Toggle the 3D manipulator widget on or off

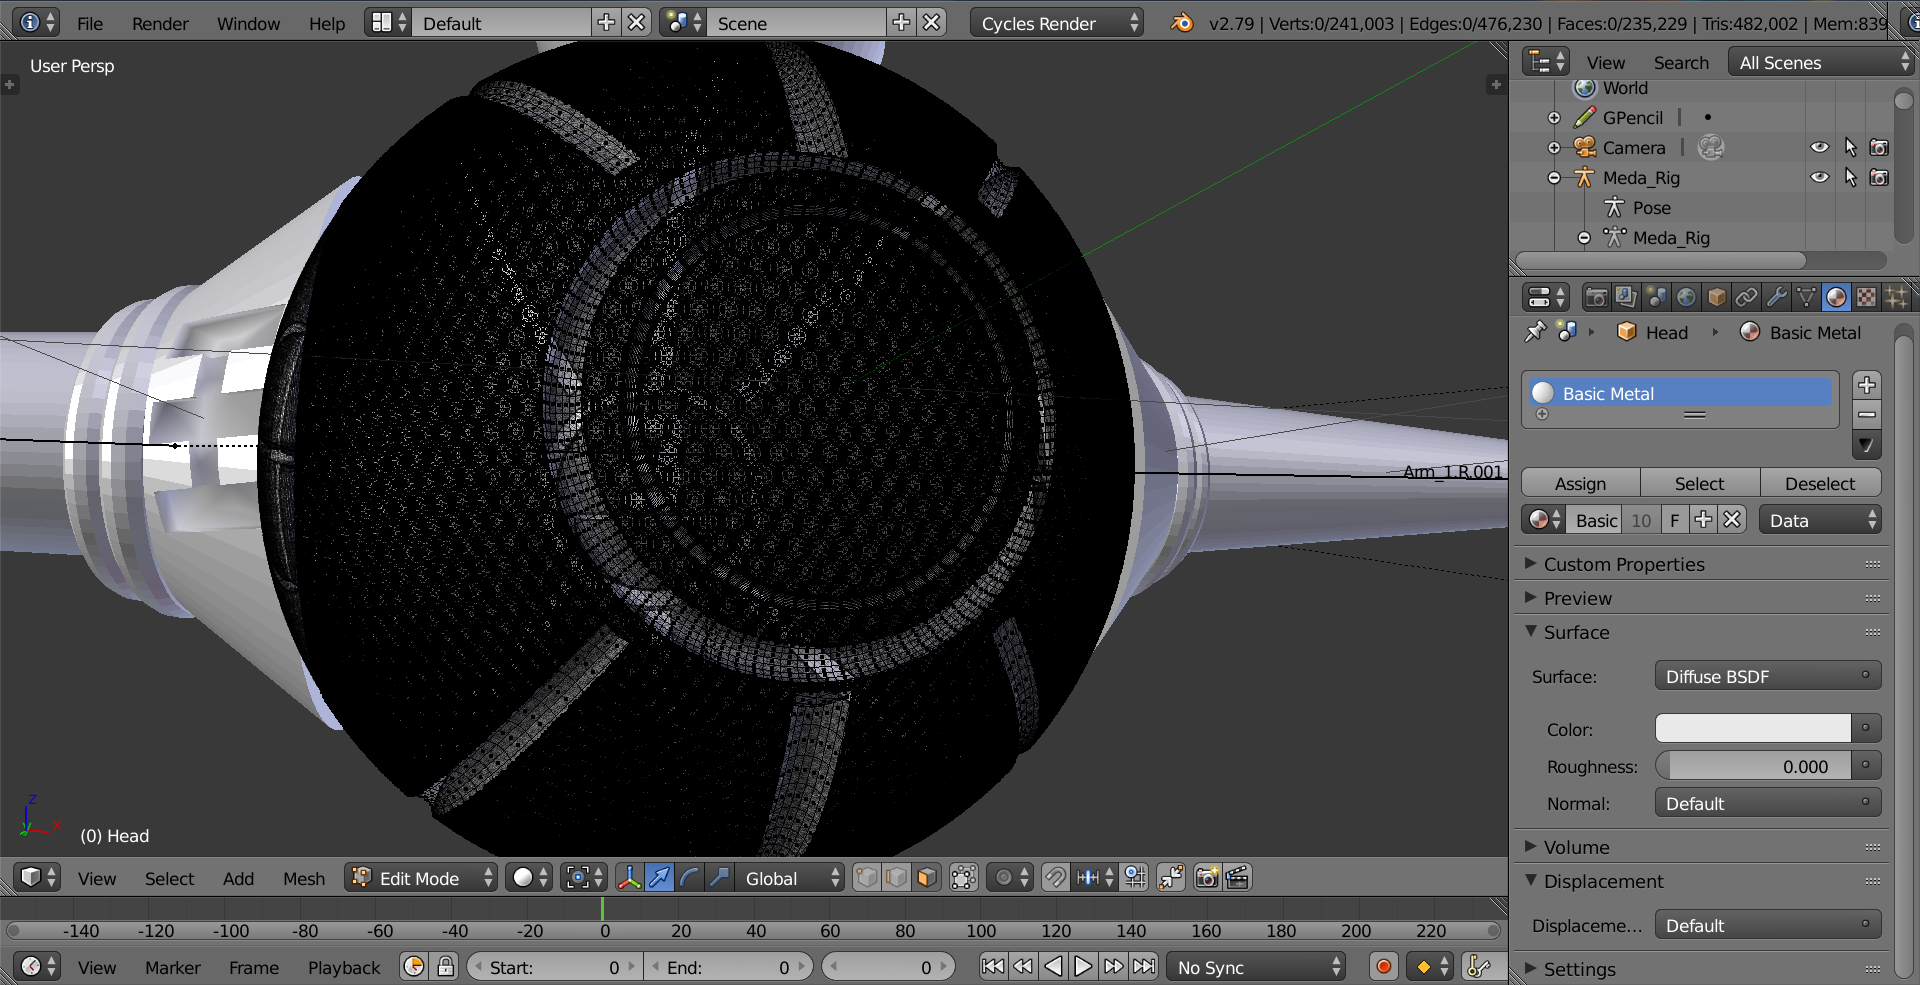[629, 878]
